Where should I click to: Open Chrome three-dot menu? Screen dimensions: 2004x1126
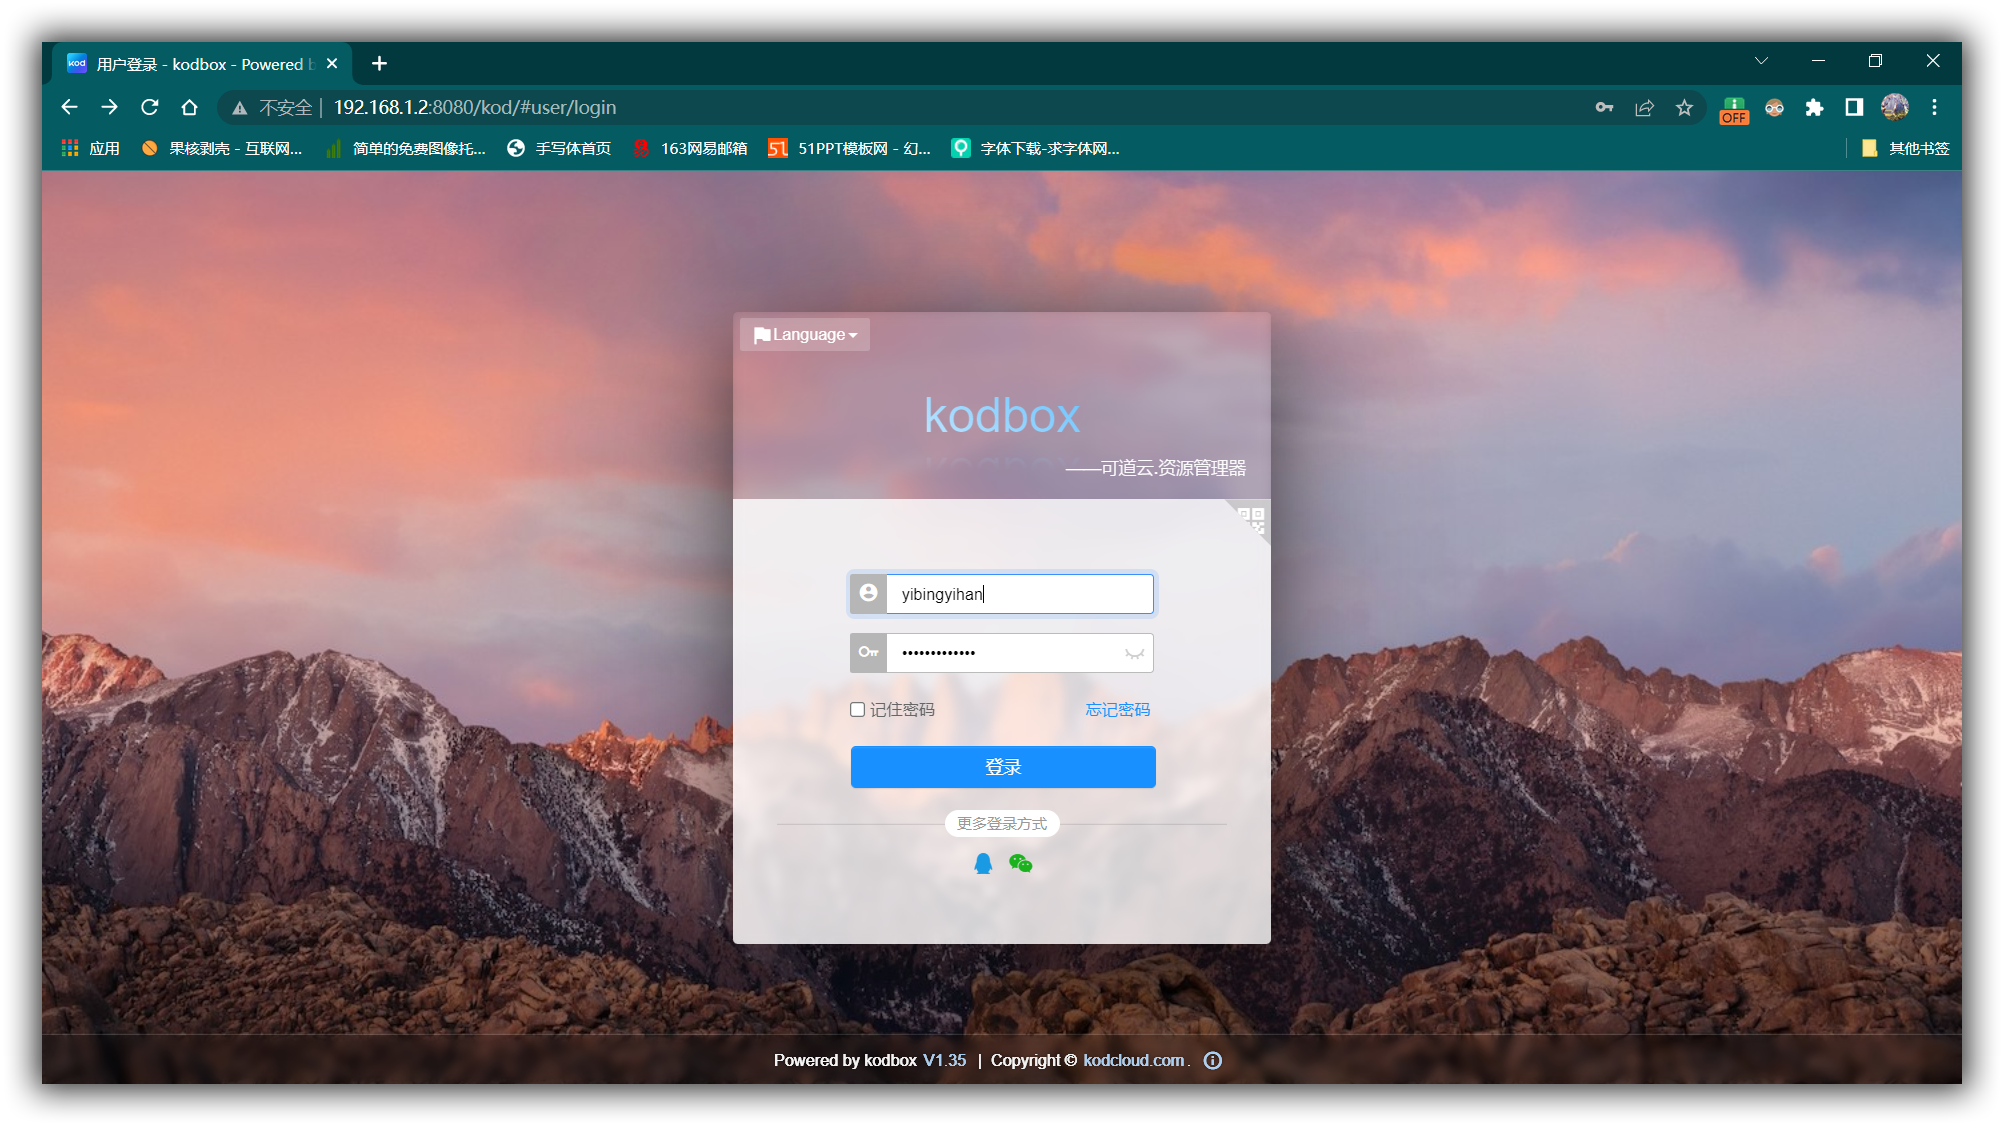[x=1934, y=108]
